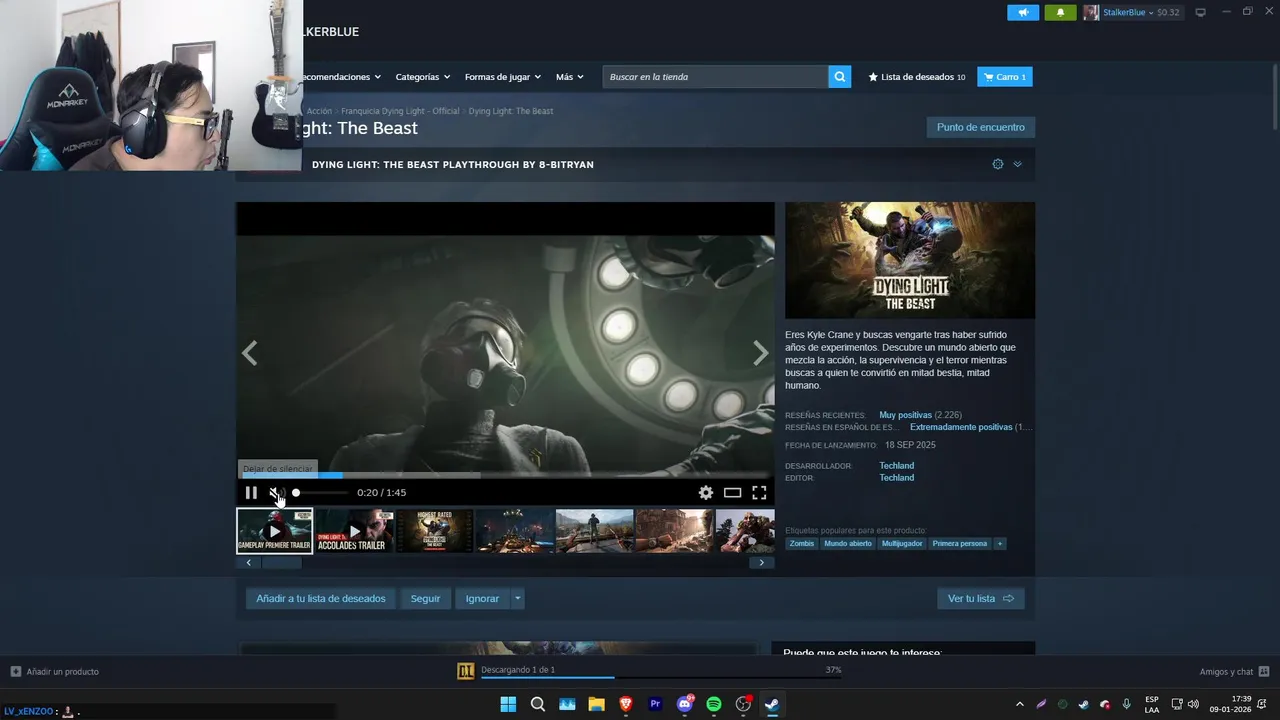Viewport: 1280px width, 720px height.
Task: Focus Buscar en la tienda field
Action: pyautogui.click(x=715, y=77)
